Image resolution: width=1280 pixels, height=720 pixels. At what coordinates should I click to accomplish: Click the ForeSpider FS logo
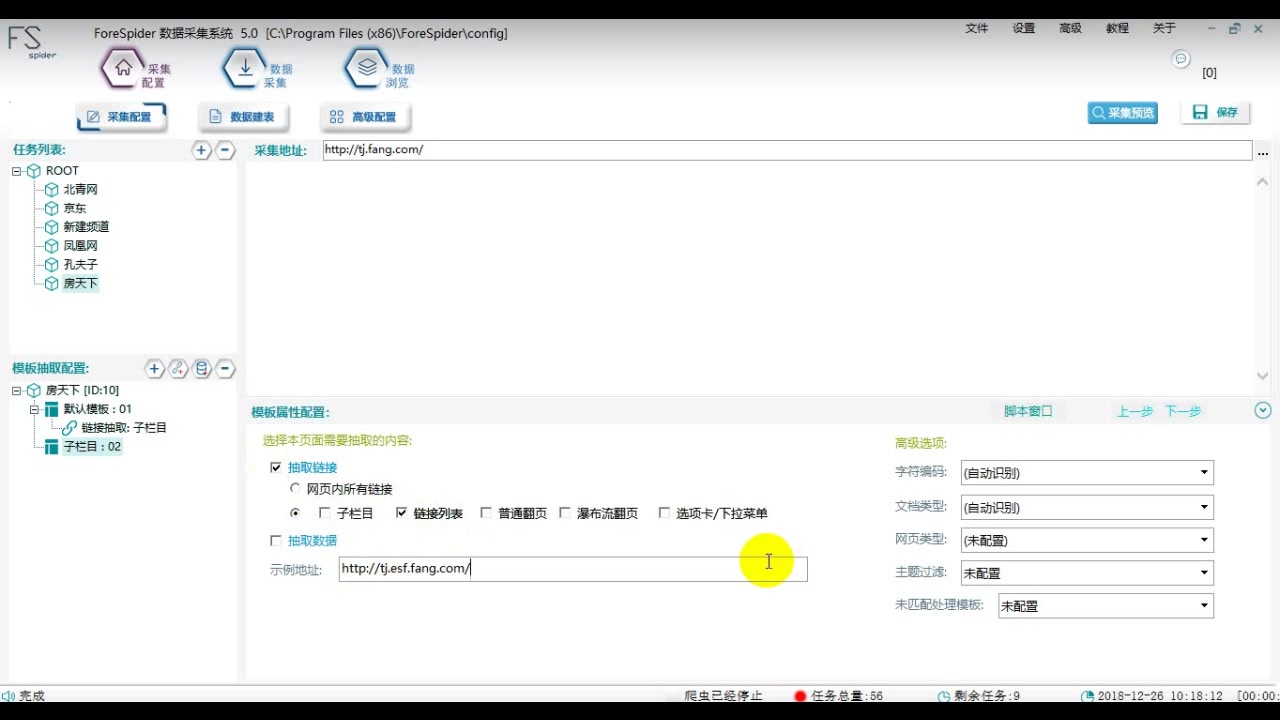click(x=30, y=42)
